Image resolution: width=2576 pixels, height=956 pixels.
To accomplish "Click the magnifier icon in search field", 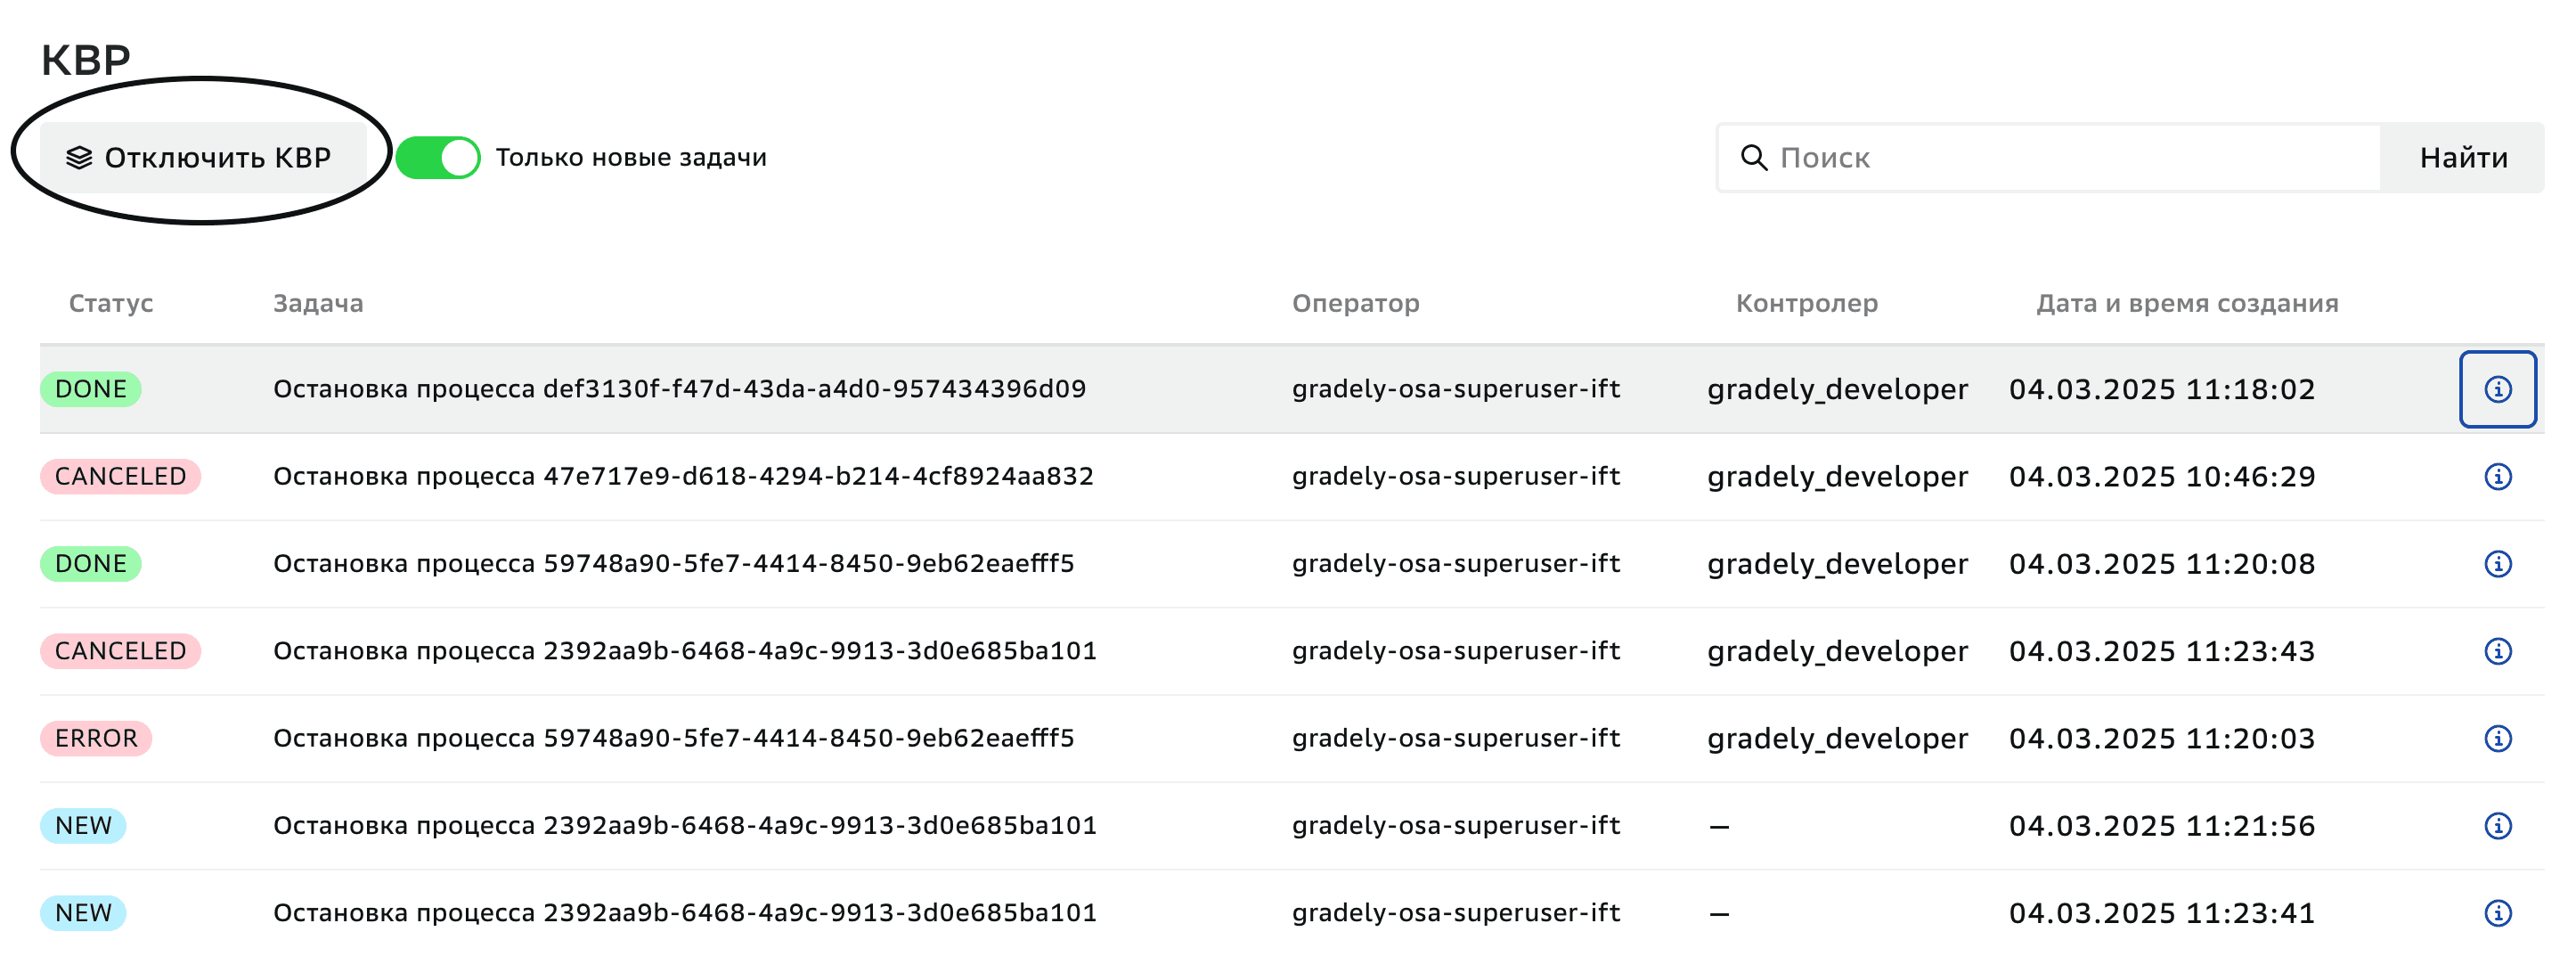I will coord(1754,158).
